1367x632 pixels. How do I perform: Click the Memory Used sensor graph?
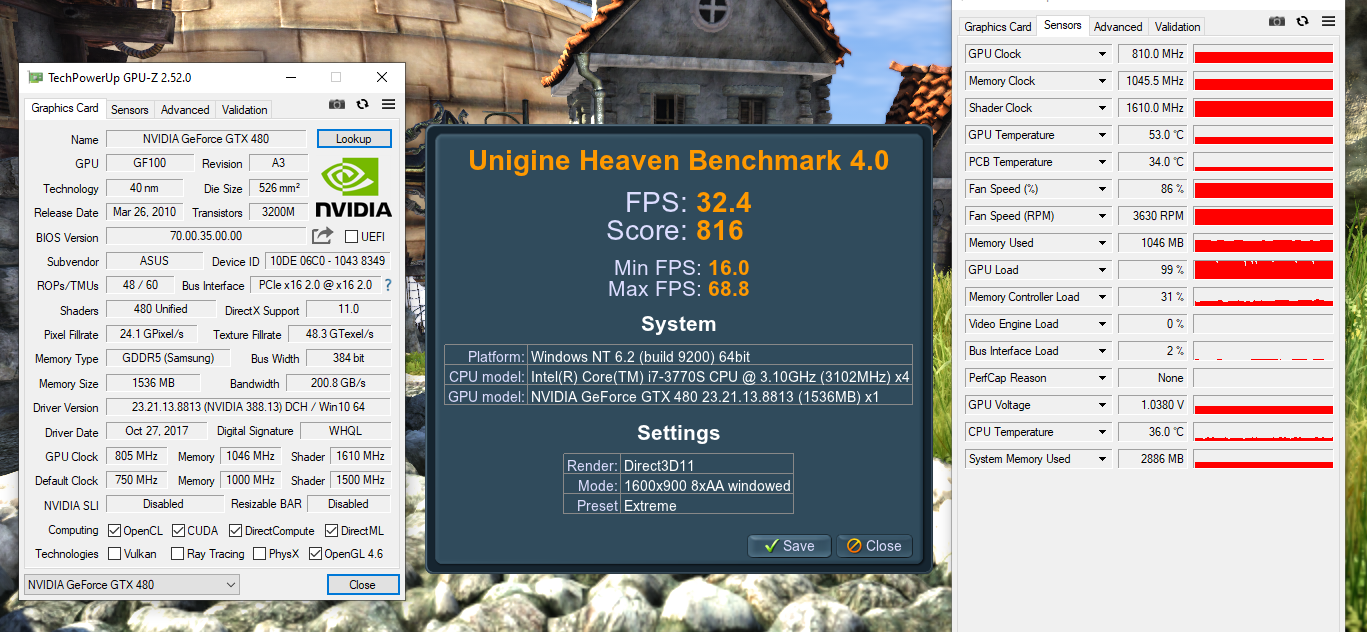1263,243
